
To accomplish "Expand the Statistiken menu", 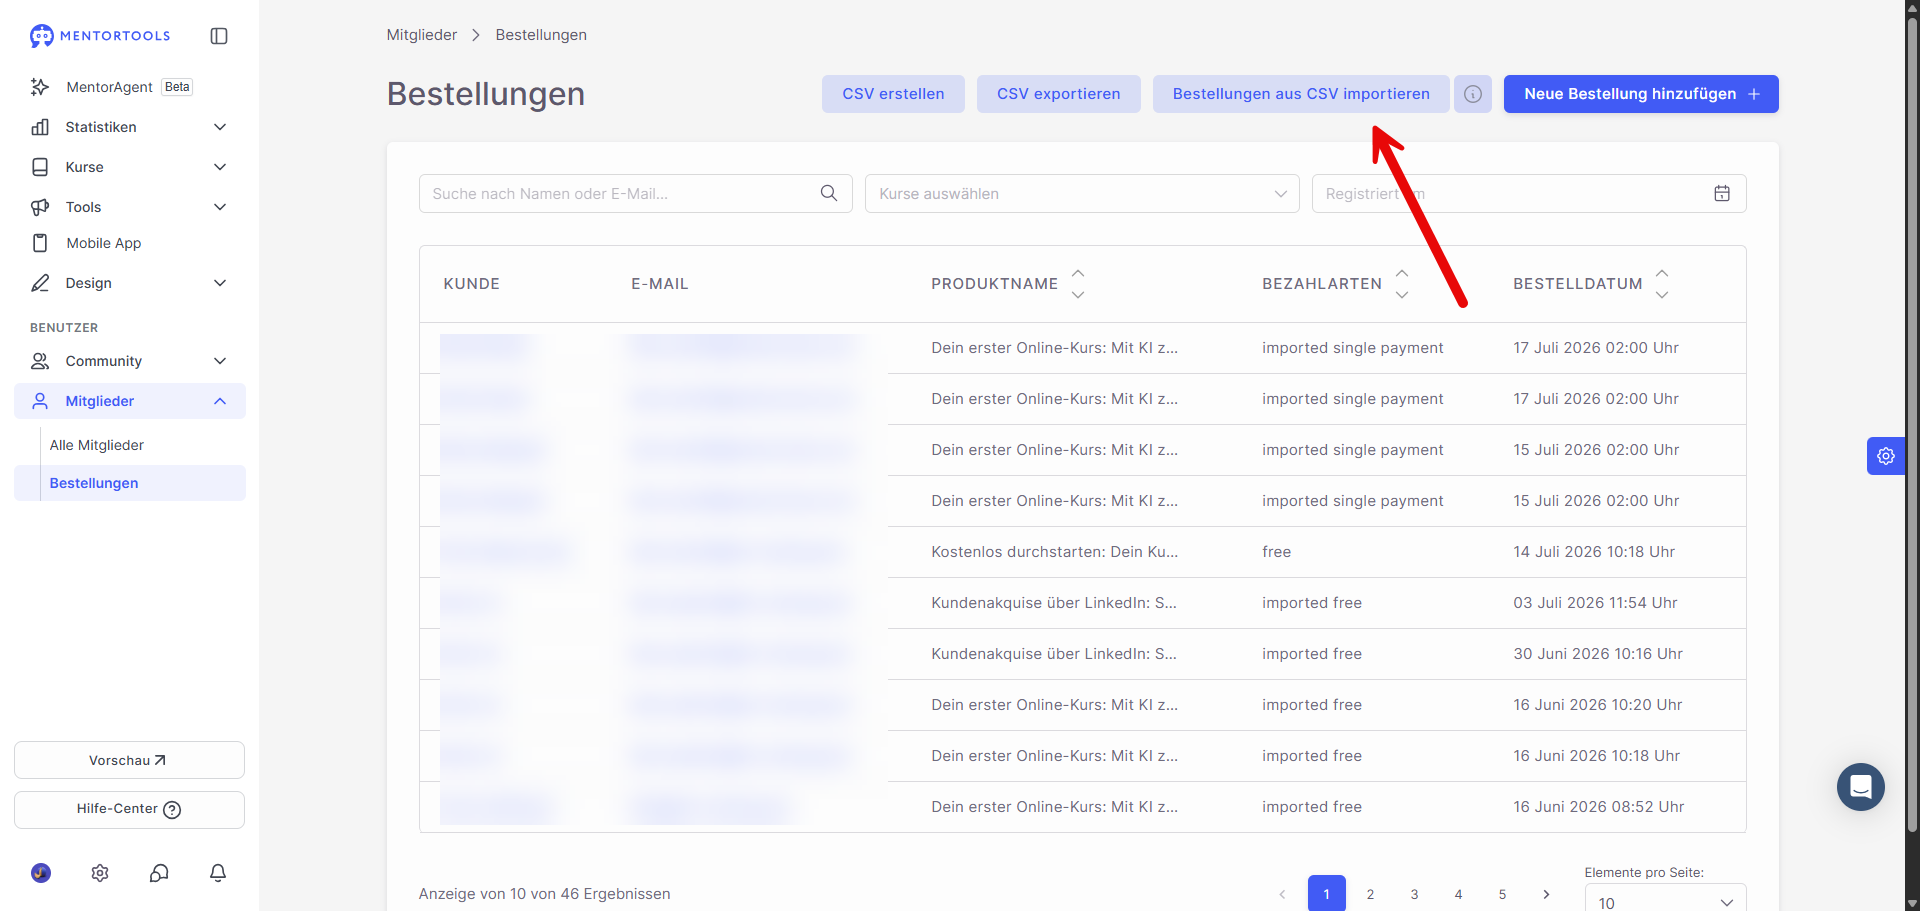I will click(129, 127).
